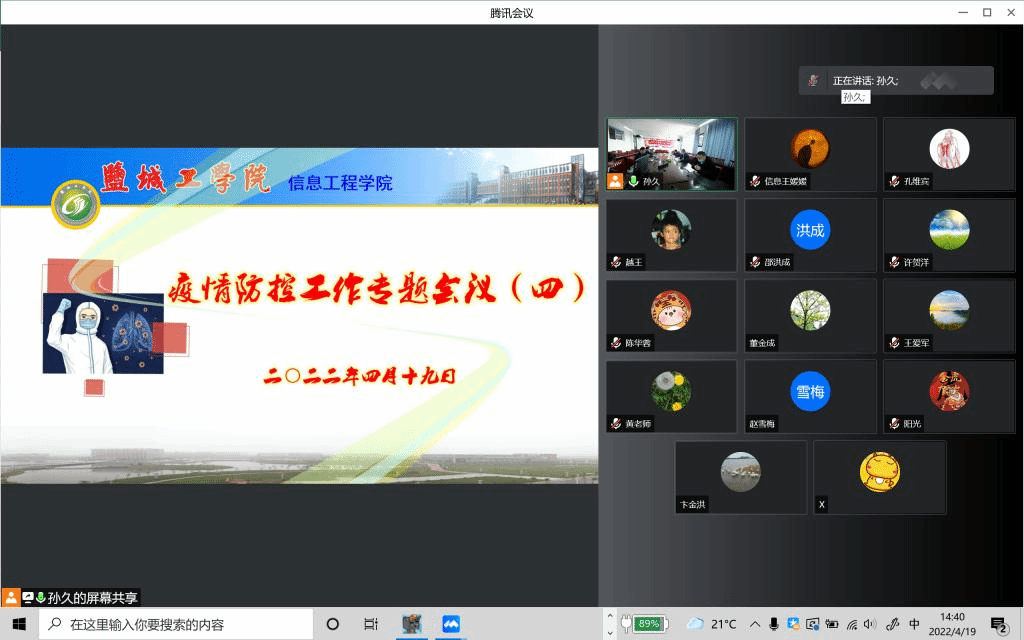This screenshot has width=1024, height=640.
Task: Toggle the 中 input method indicator
Action: [914, 624]
